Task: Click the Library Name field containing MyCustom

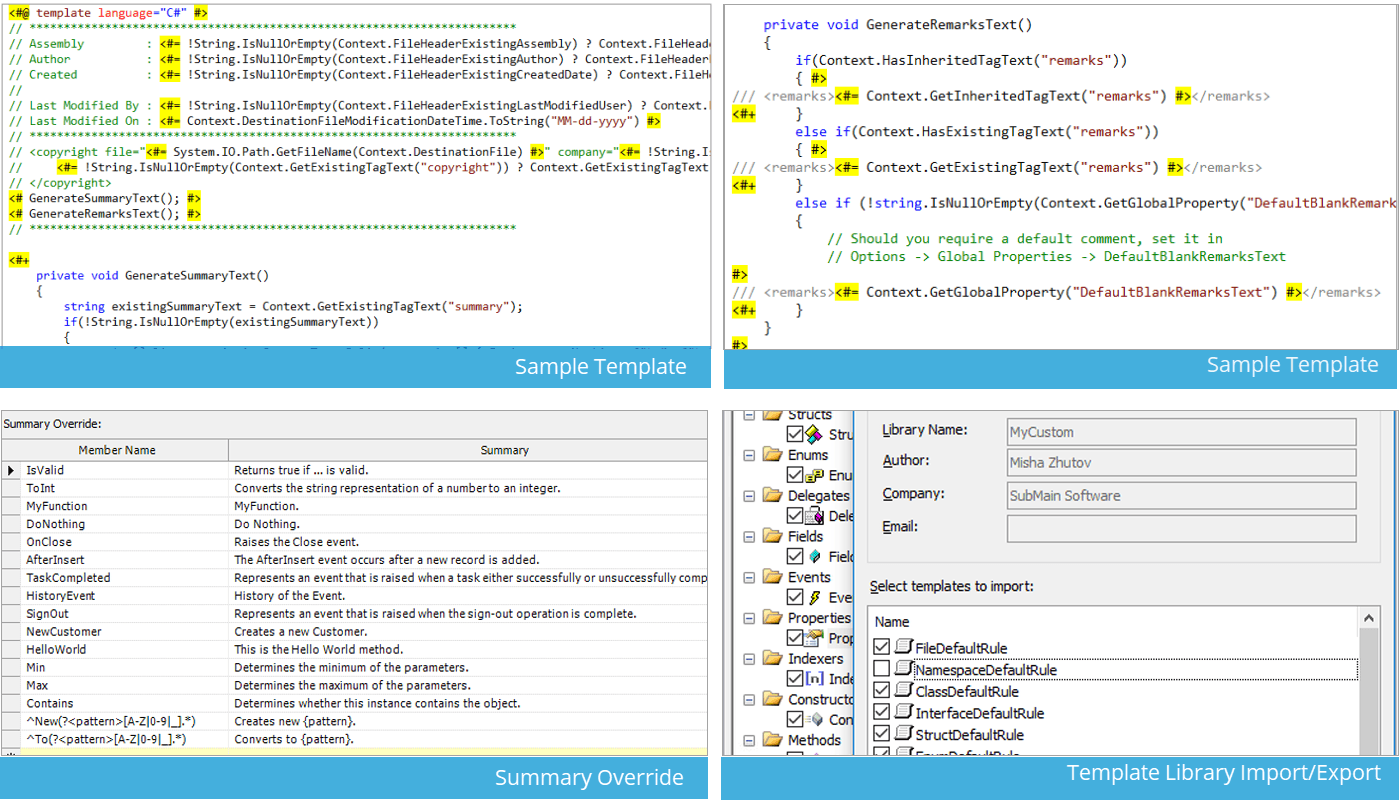Action: click(1180, 431)
